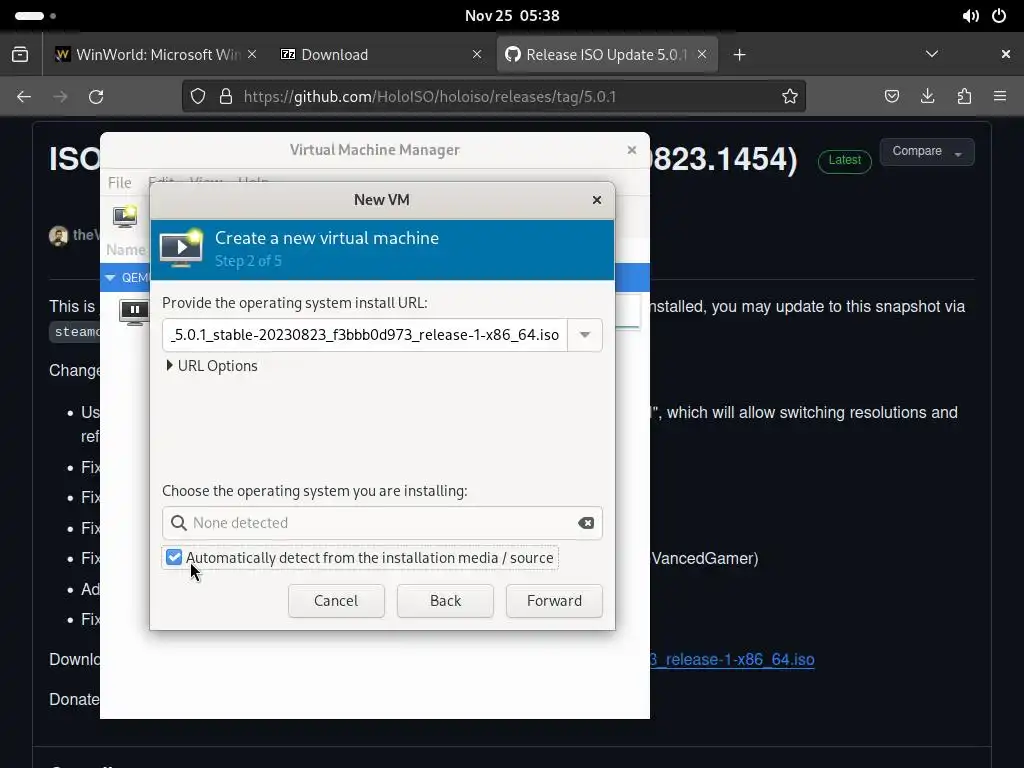The width and height of the screenshot is (1024, 768).
Task: Click the browser forward arrow
Action: pyautogui.click(x=60, y=97)
